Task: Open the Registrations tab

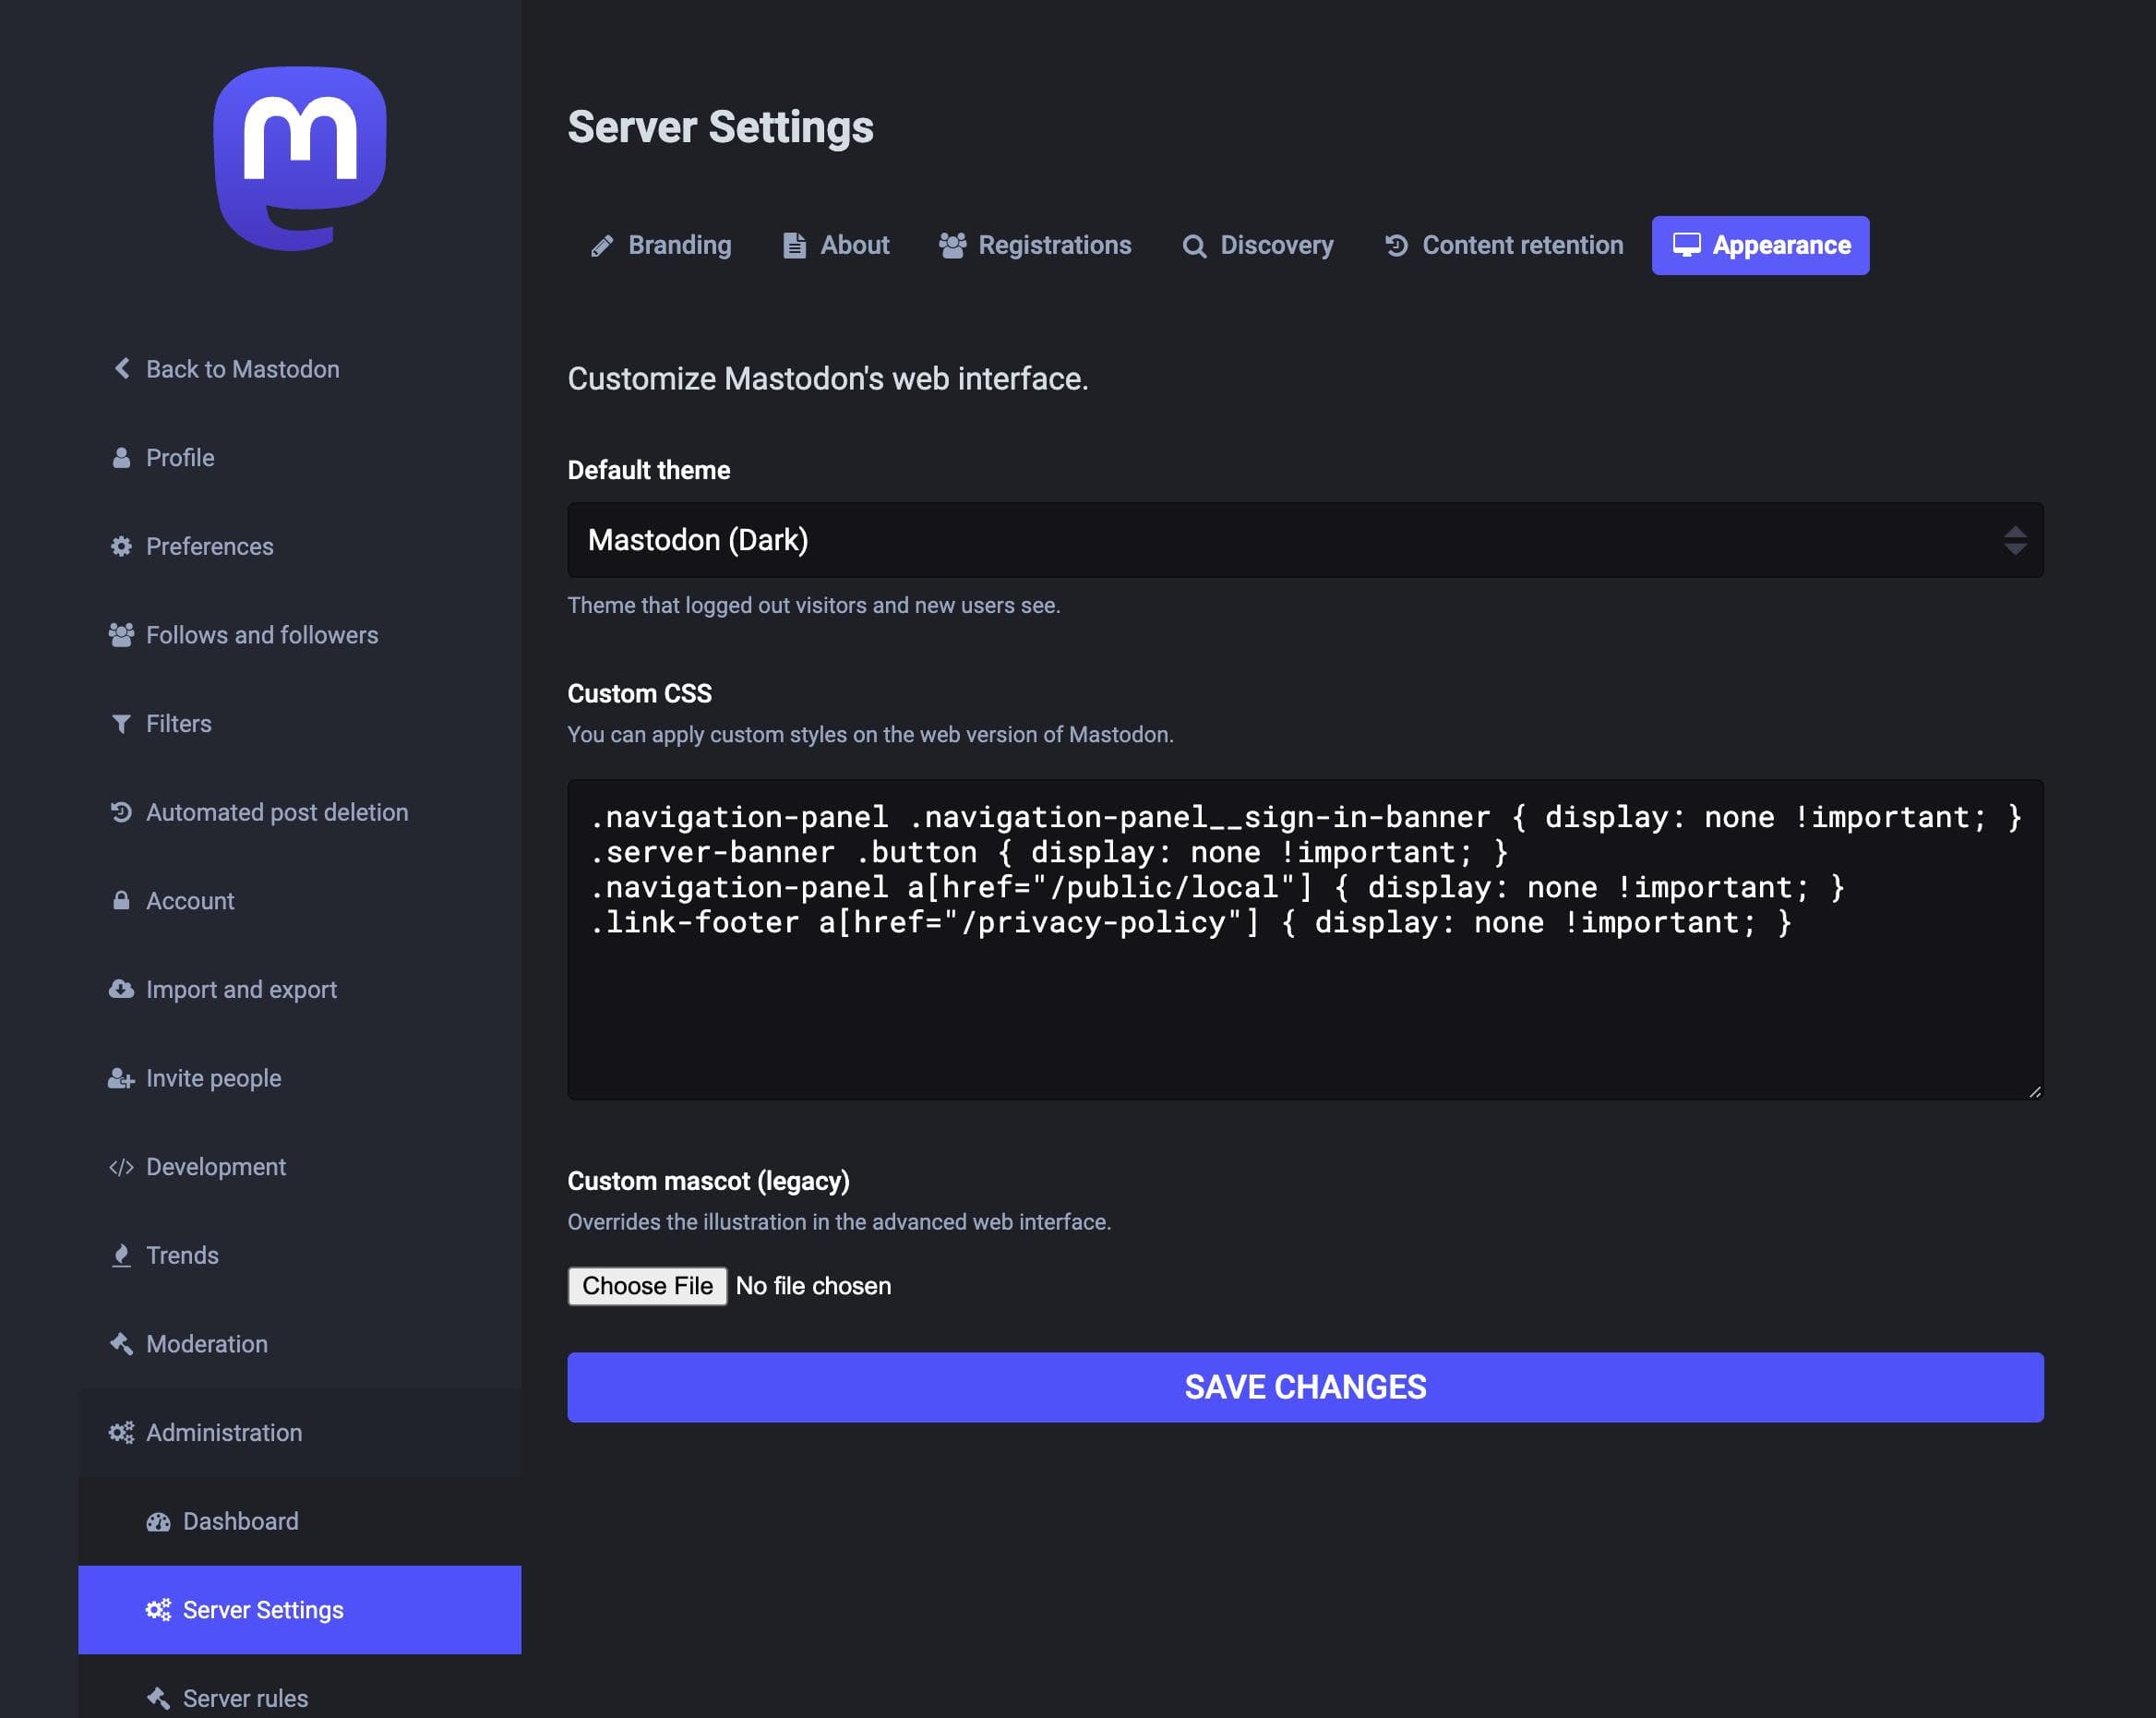Action: coord(1035,246)
